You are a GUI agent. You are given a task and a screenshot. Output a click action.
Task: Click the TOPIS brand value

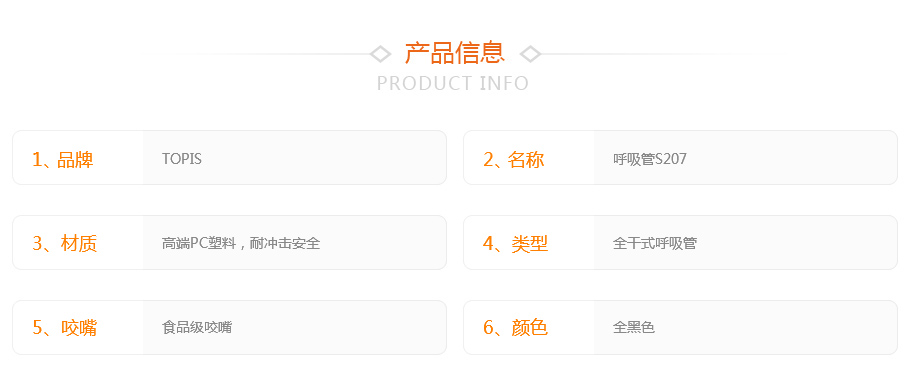coord(182,159)
